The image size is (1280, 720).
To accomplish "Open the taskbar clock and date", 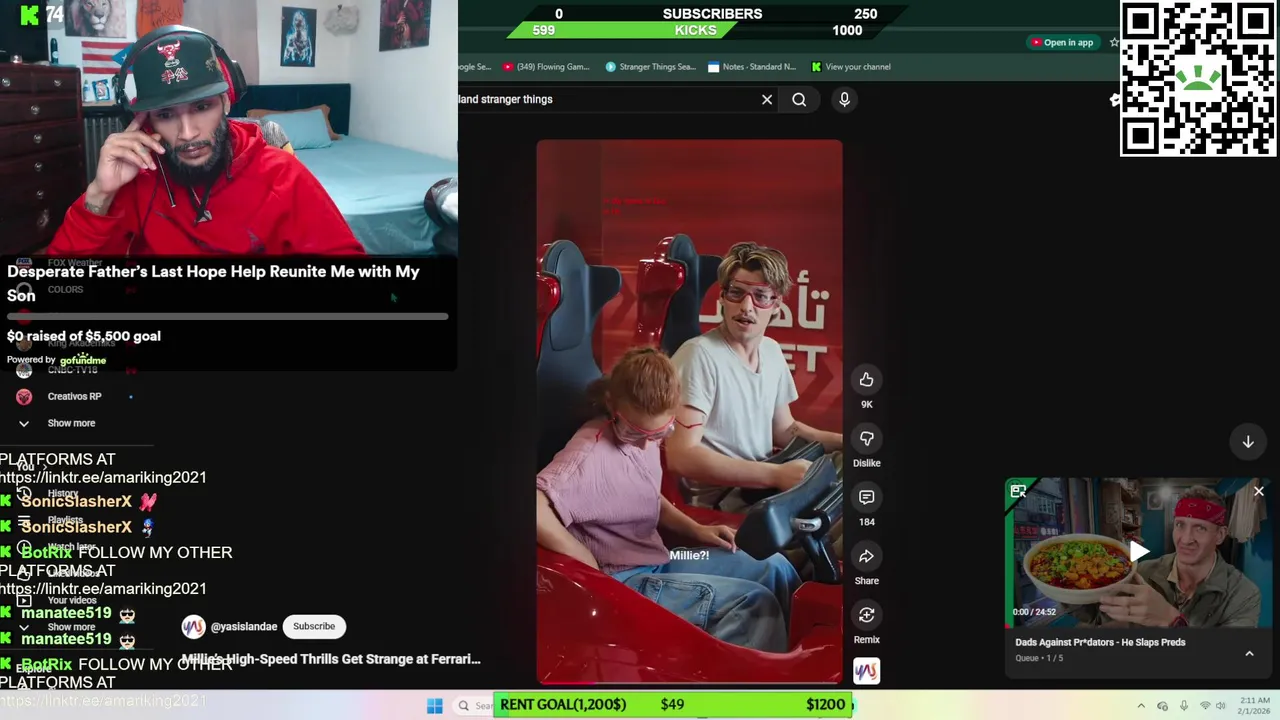I will tap(1255, 706).
